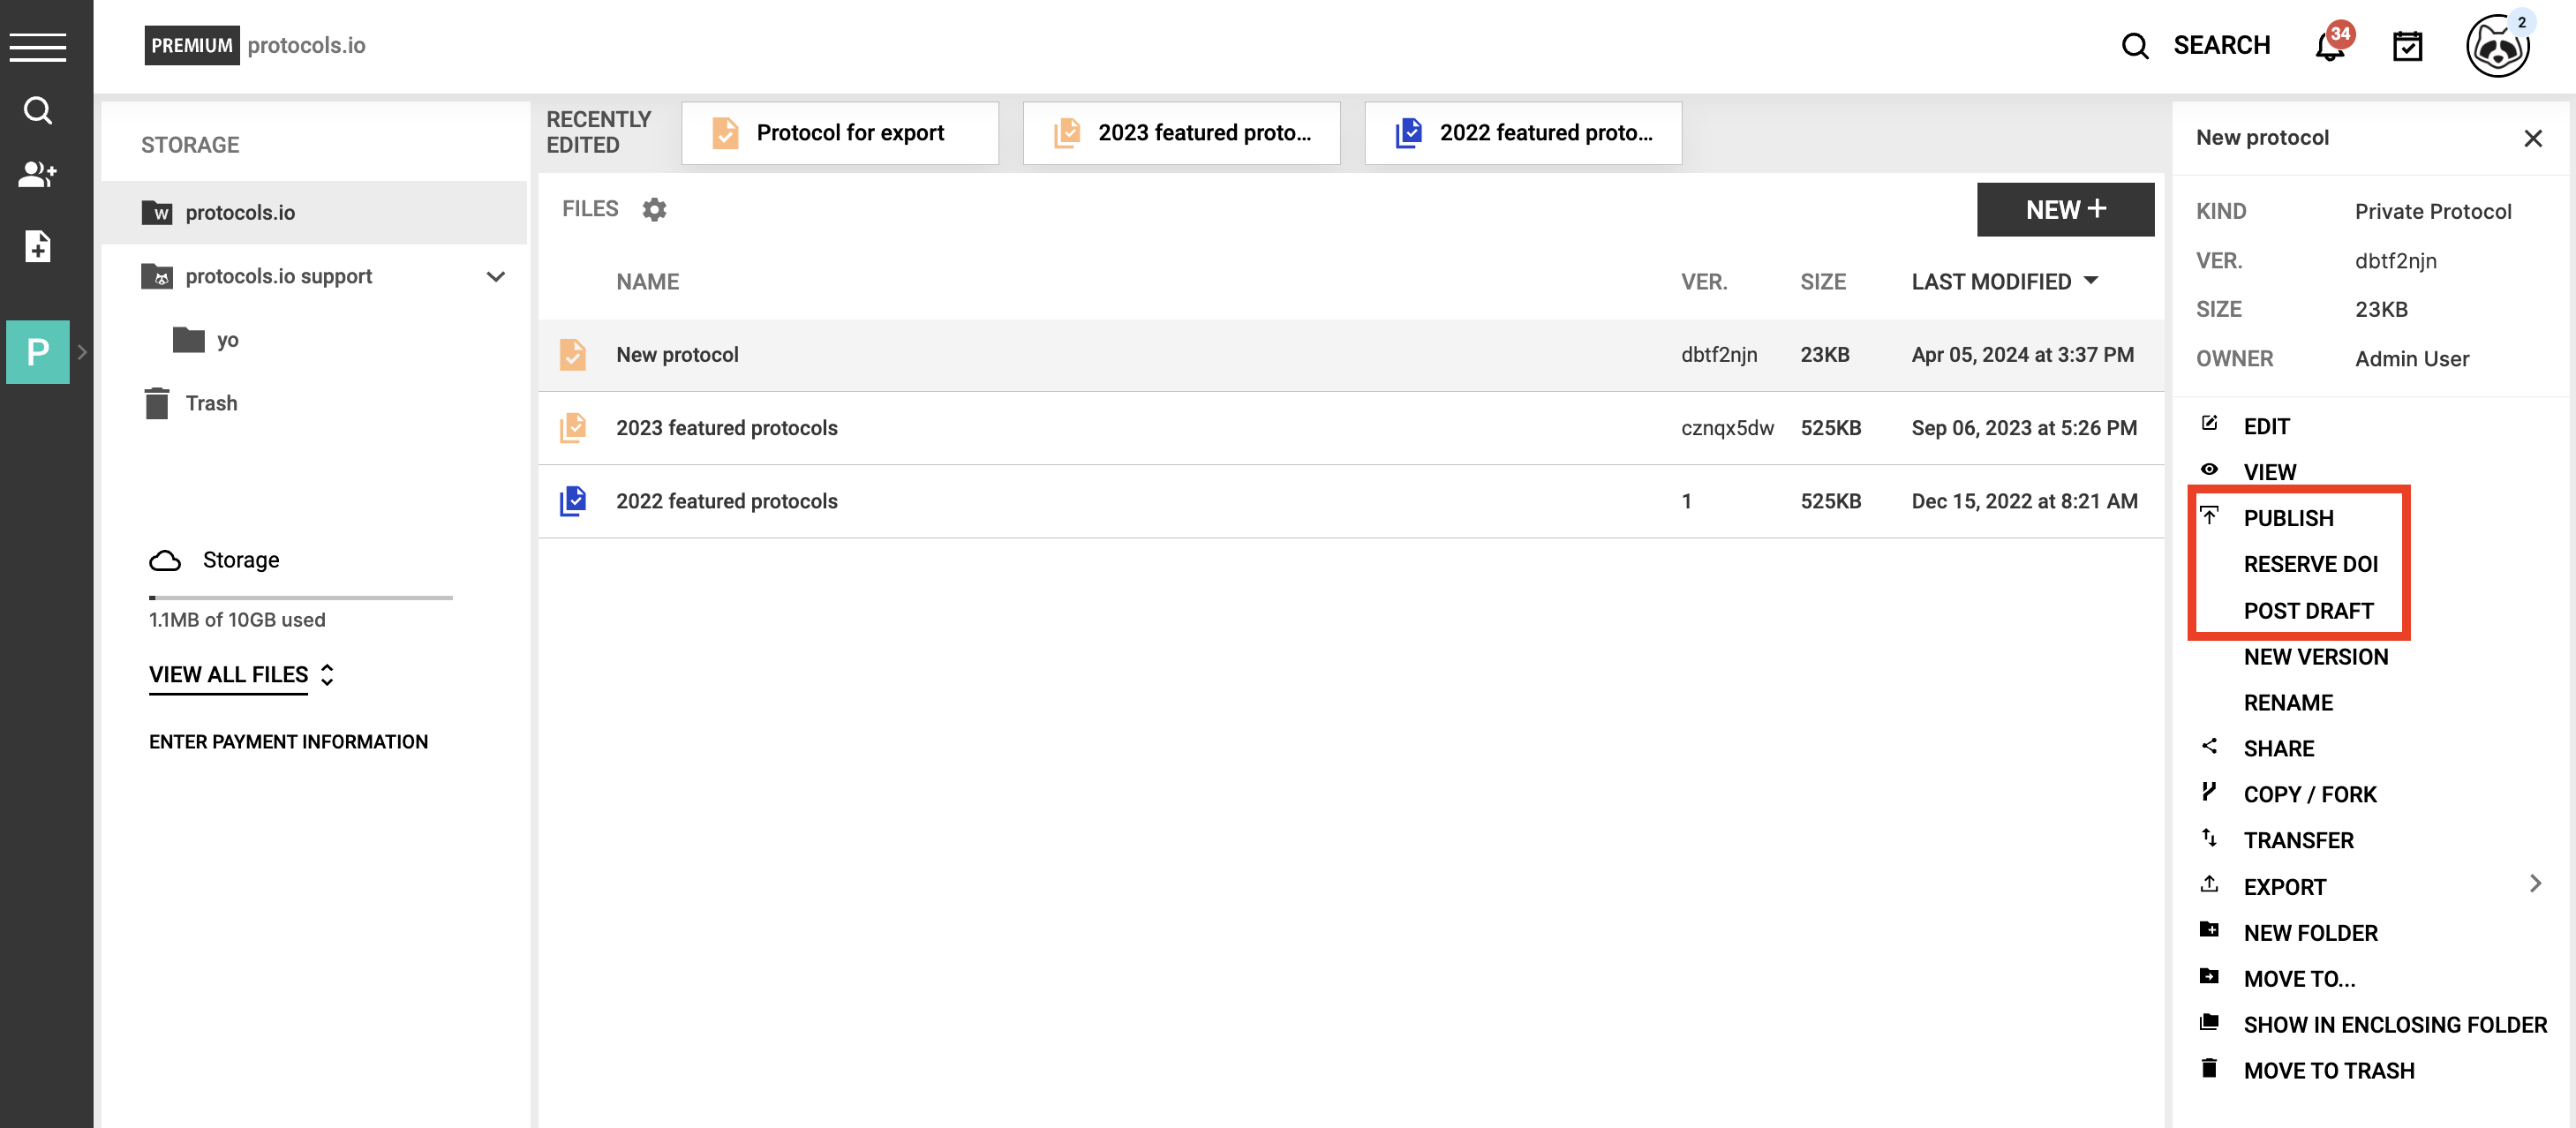Click Enter Payment Information link

pyautogui.click(x=288, y=742)
